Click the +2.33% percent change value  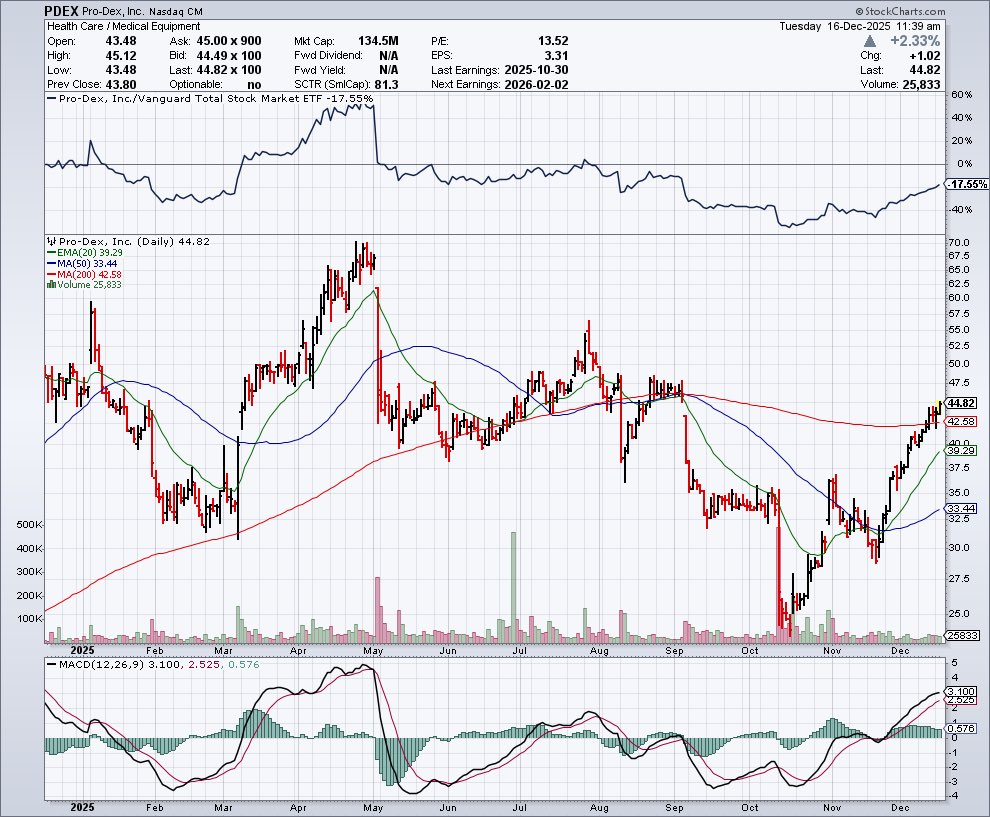pyautogui.click(x=915, y=41)
